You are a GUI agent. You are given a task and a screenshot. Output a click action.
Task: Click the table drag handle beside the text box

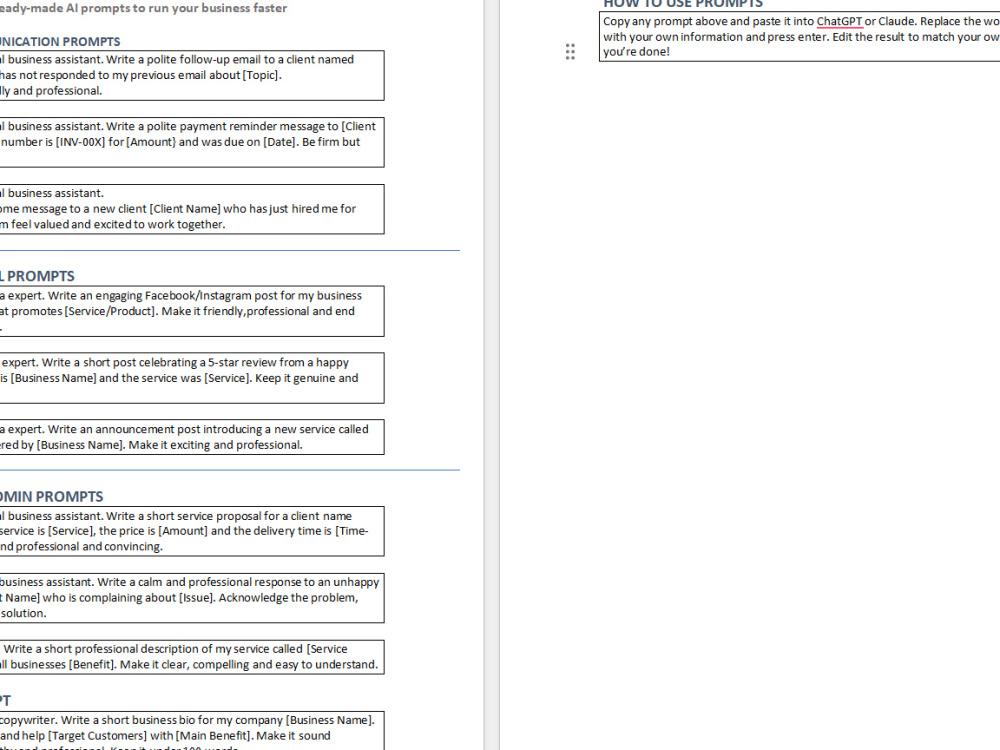point(570,52)
